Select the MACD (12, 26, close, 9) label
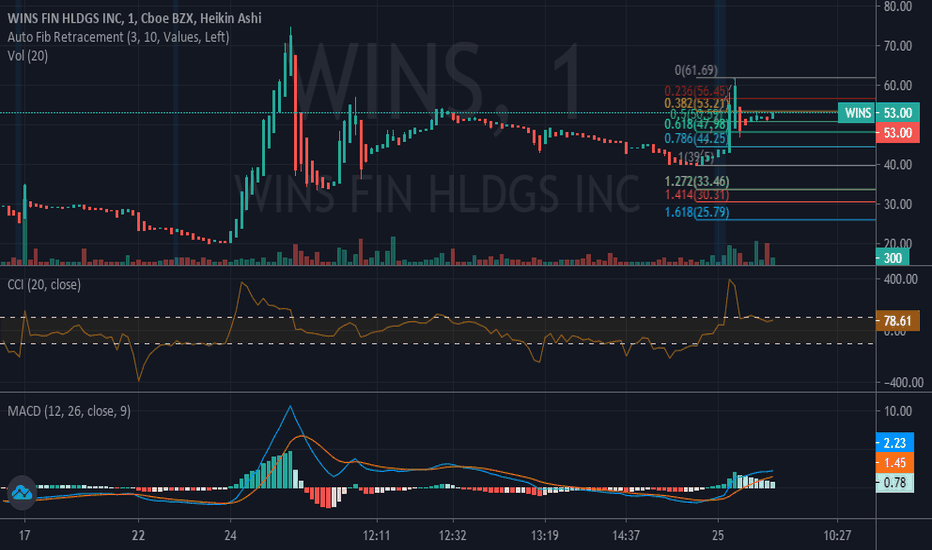This screenshot has width=932, height=550. click(x=69, y=411)
